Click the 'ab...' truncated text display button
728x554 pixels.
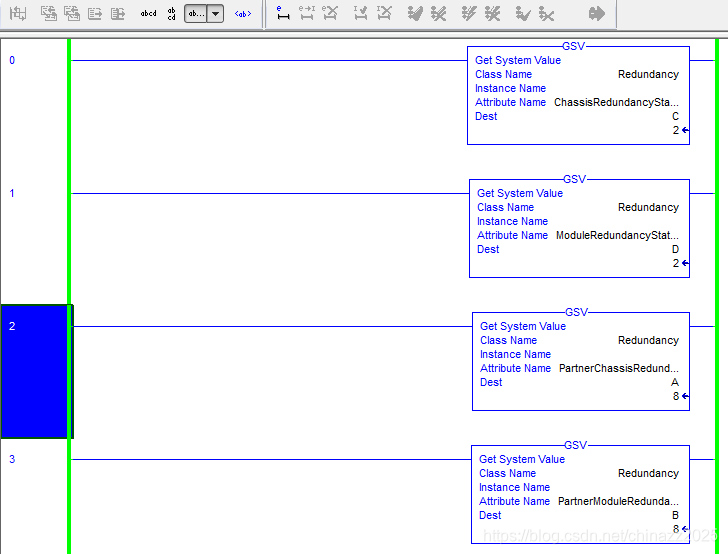click(x=195, y=13)
